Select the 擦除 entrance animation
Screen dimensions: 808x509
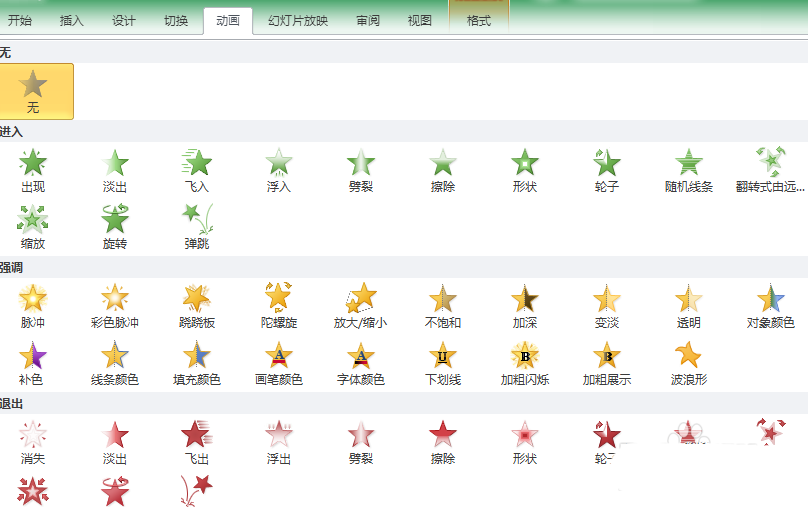pos(443,171)
